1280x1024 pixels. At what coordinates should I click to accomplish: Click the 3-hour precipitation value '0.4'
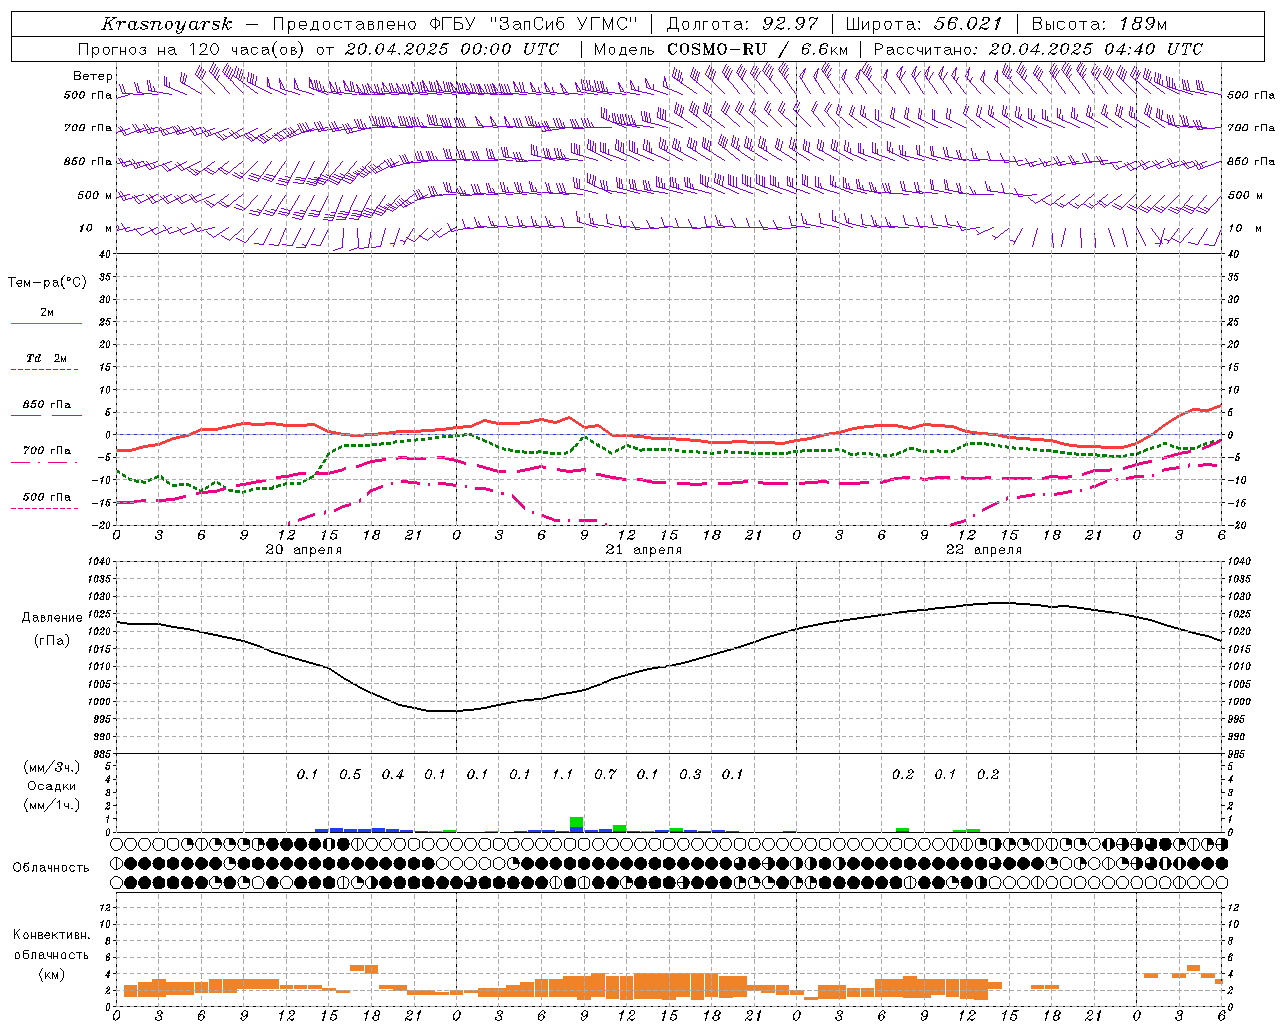(x=393, y=774)
